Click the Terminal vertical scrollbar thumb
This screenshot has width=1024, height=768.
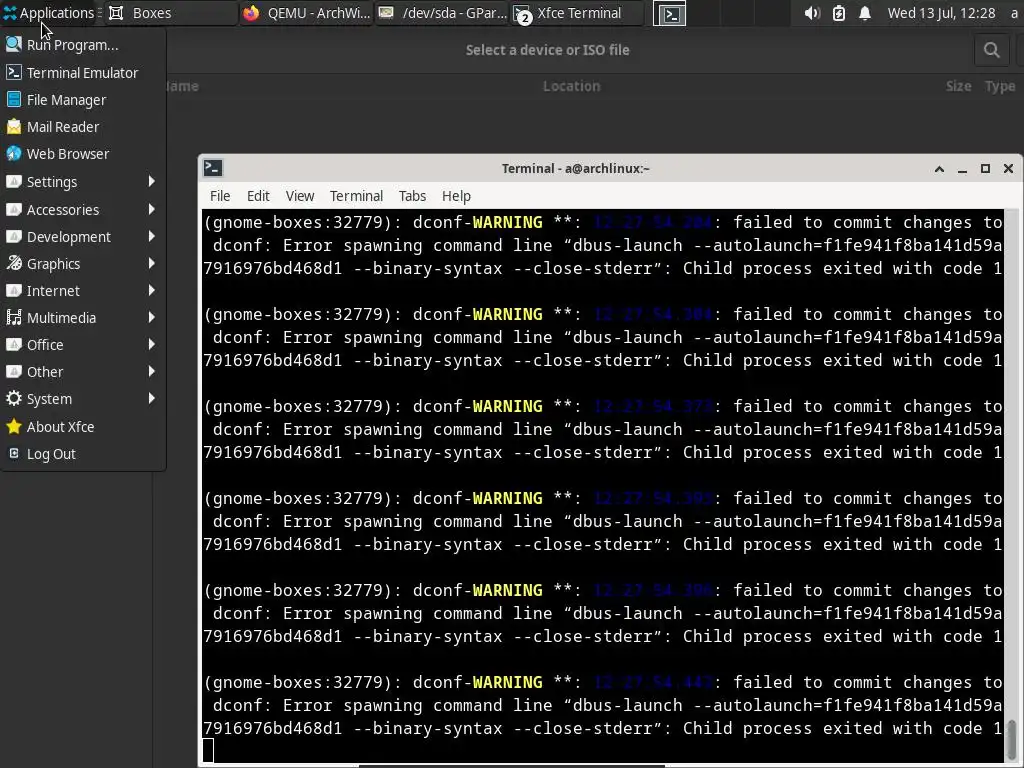(1012, 737)
